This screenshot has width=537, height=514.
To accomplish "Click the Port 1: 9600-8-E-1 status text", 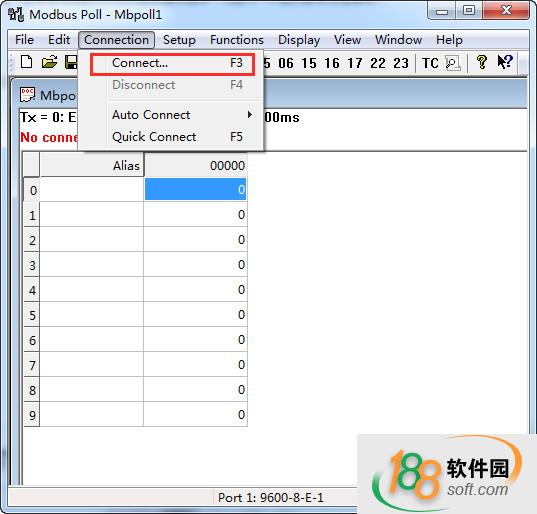I will click(271, 498).
